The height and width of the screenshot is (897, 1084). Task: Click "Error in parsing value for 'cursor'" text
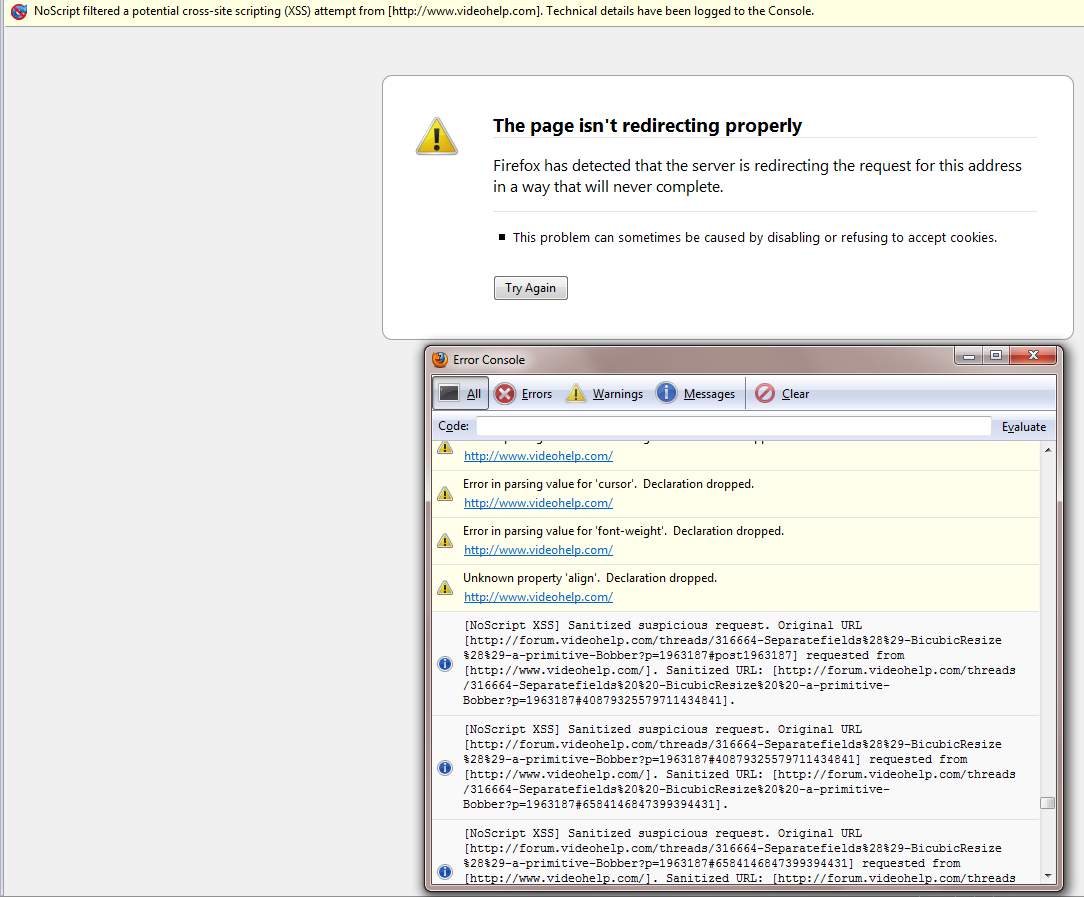[x=608, y=484]
